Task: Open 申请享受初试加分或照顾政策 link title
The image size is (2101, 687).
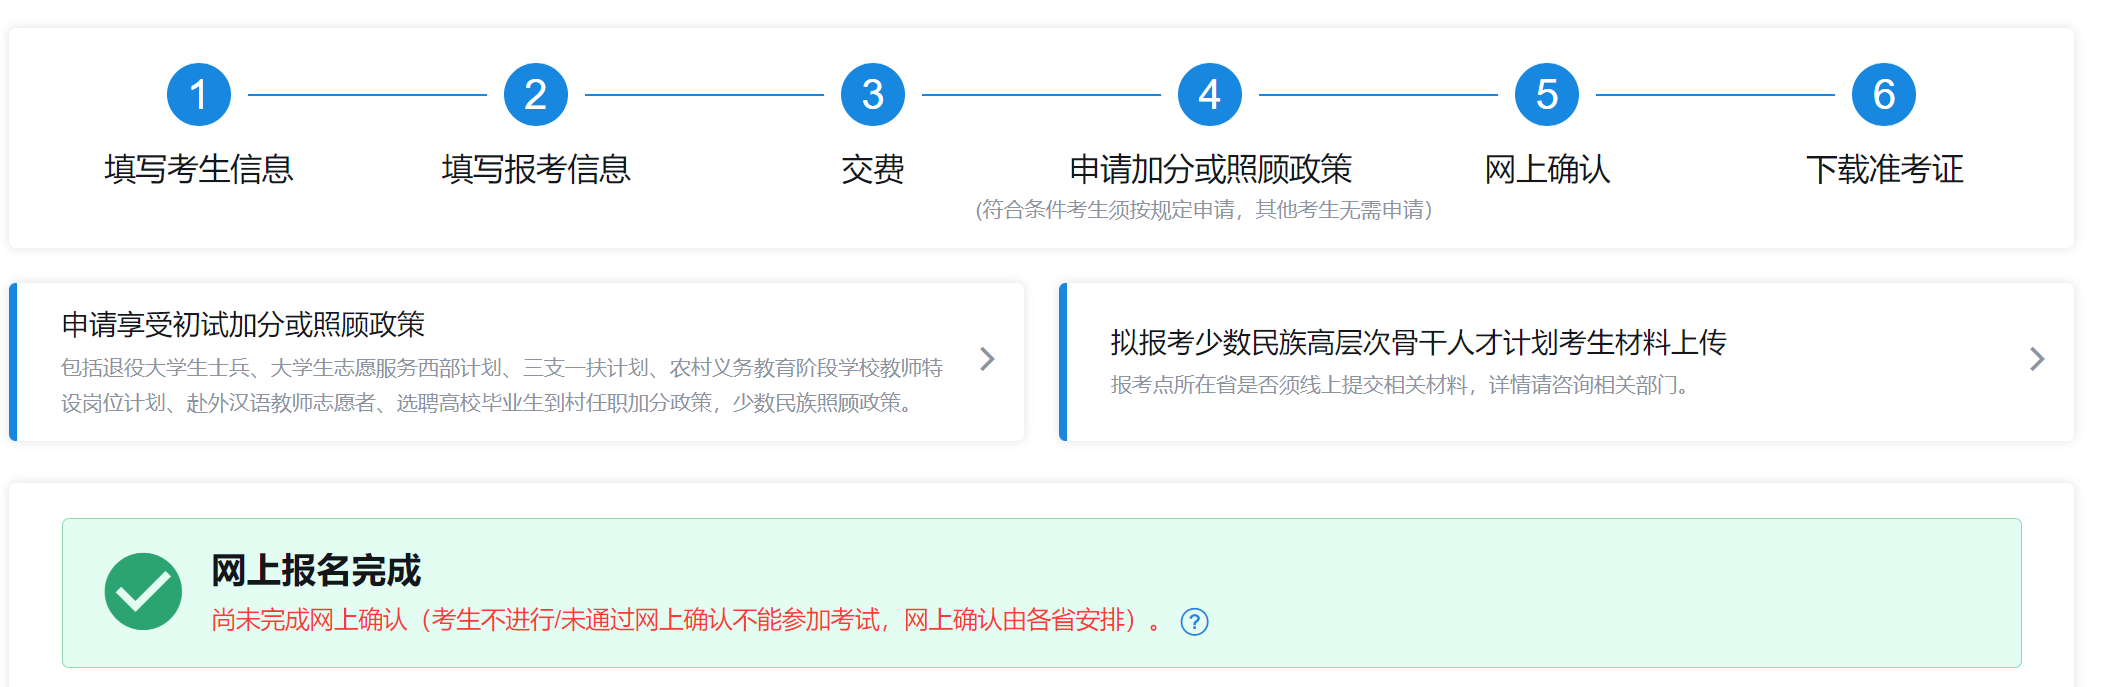Action: 243,324
